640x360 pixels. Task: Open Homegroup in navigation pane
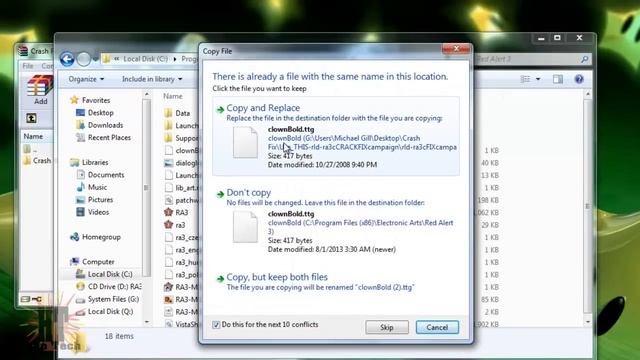101,237
